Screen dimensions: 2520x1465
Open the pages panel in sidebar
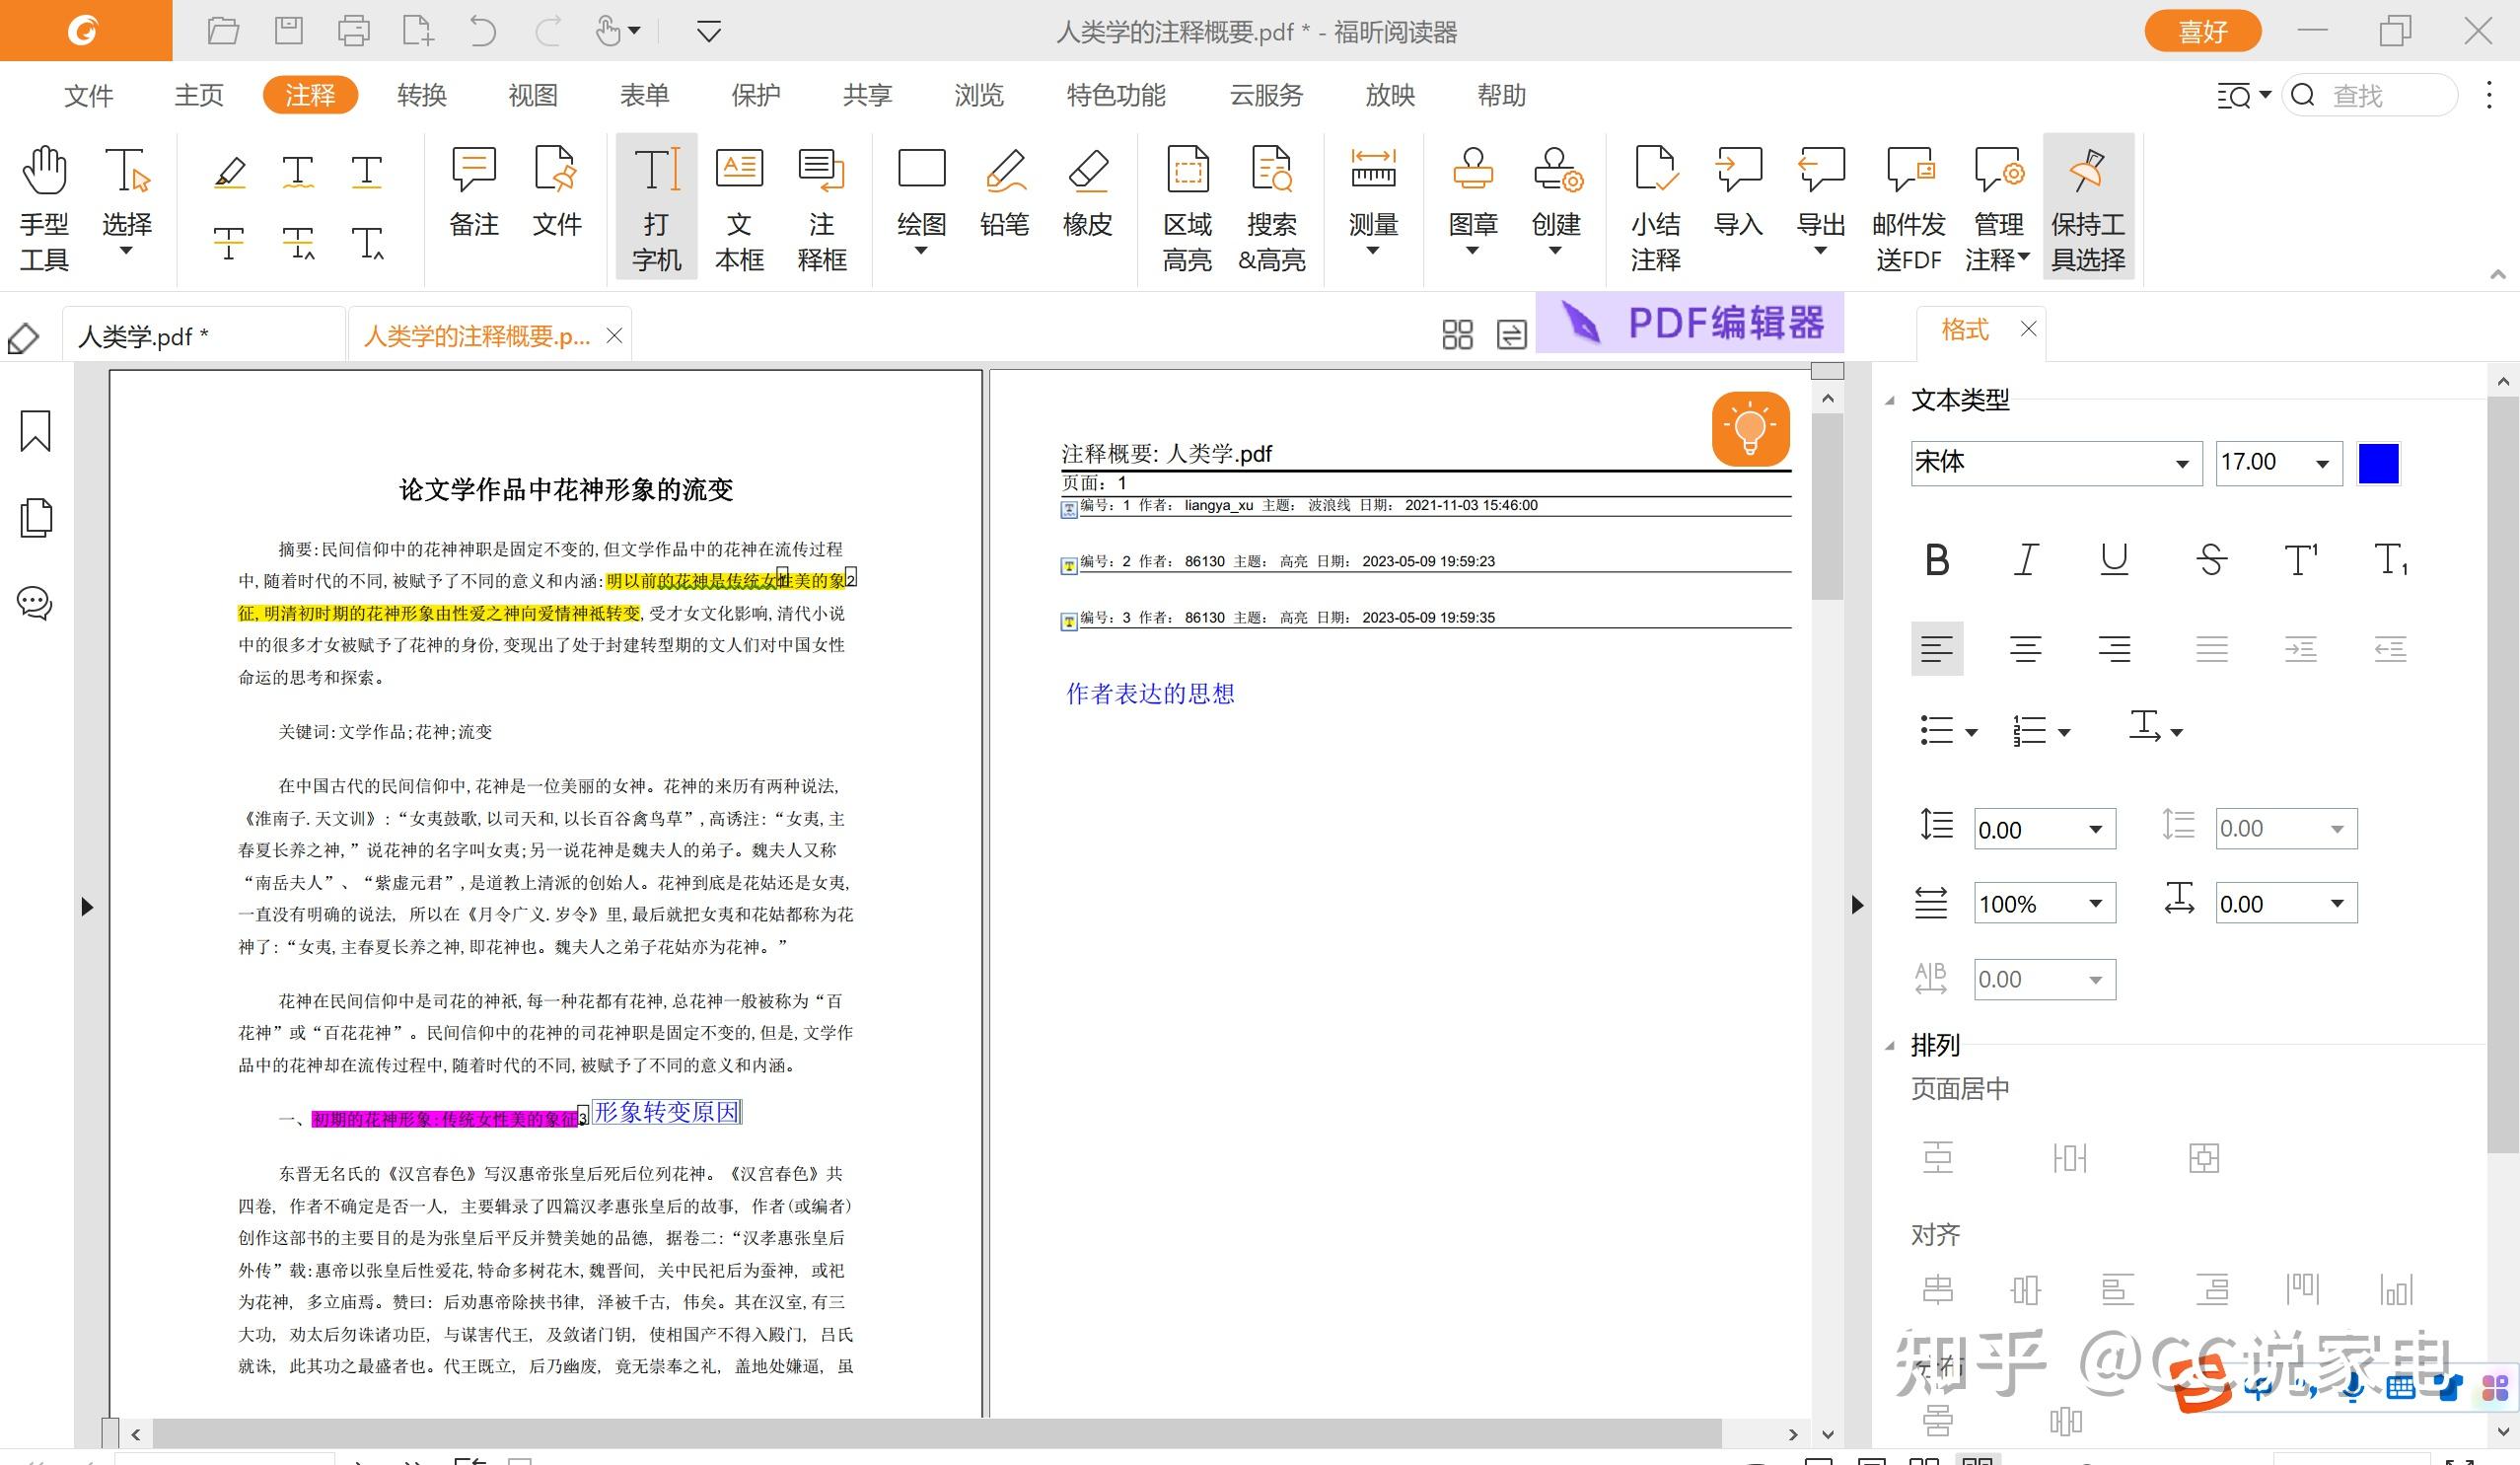36,517
